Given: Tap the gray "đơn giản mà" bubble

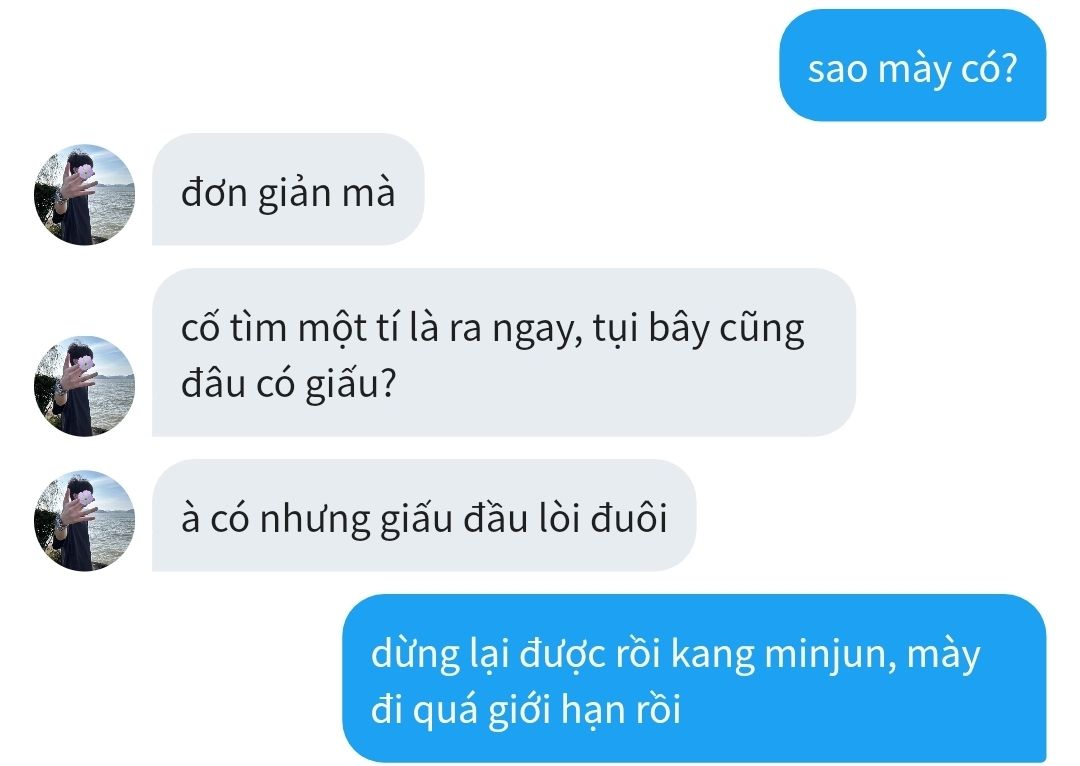Looking at the screenshot, I should [288, 189].
